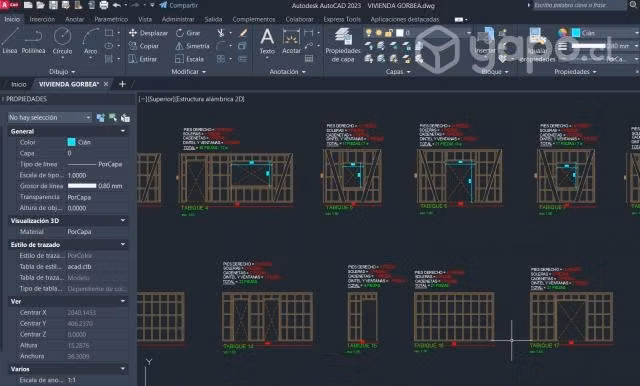Click the Borrar eraser icon
640x386 pixels.
click(243, 33)
